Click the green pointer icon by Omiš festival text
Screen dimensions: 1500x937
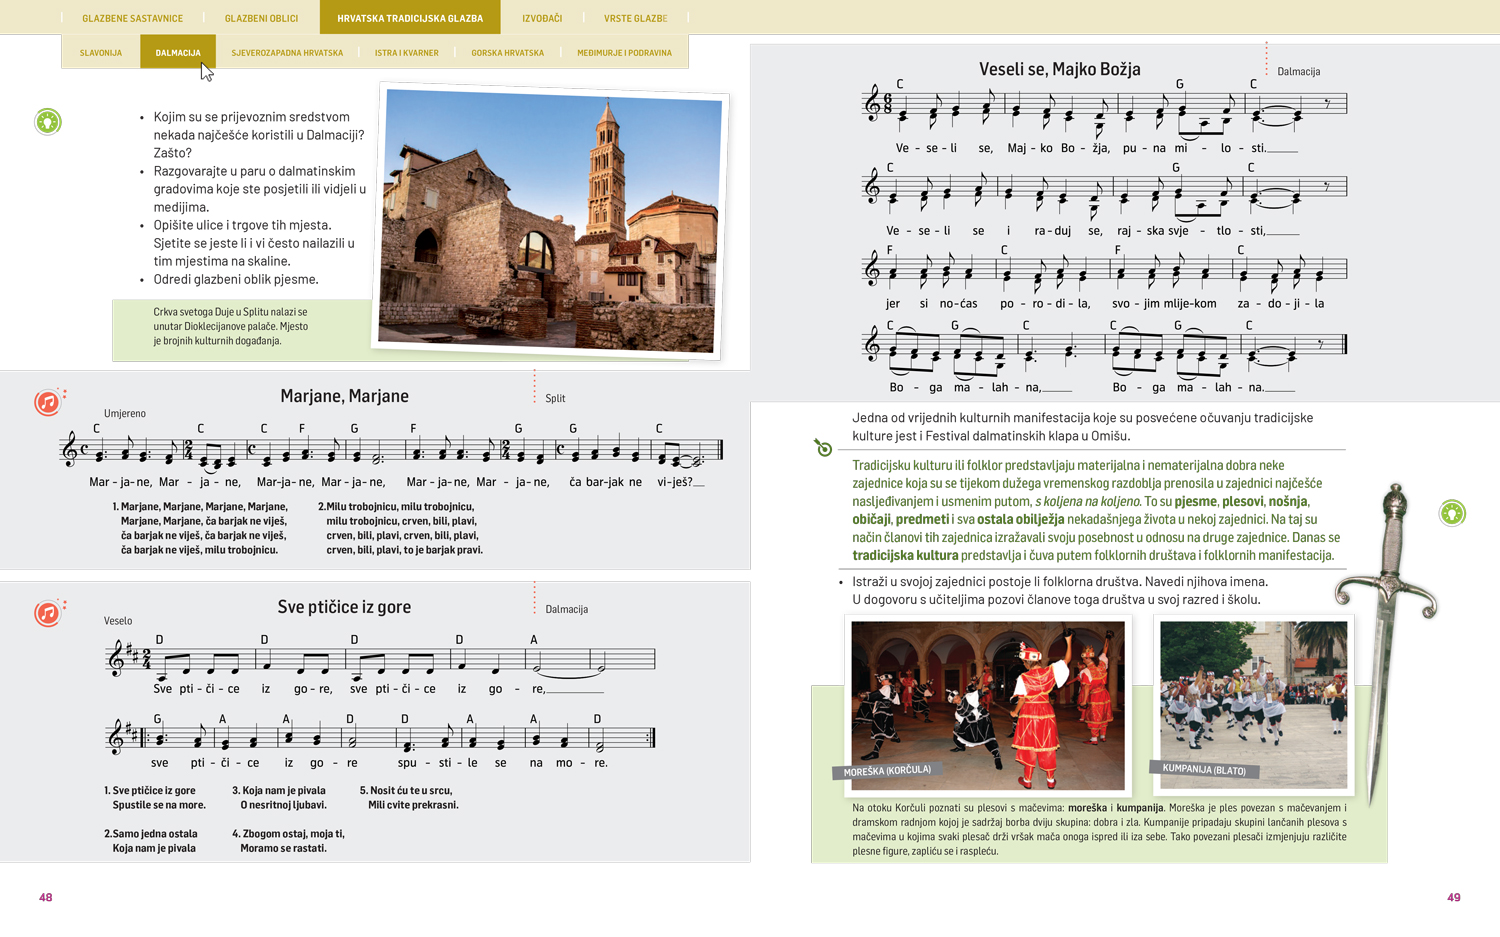823,448
